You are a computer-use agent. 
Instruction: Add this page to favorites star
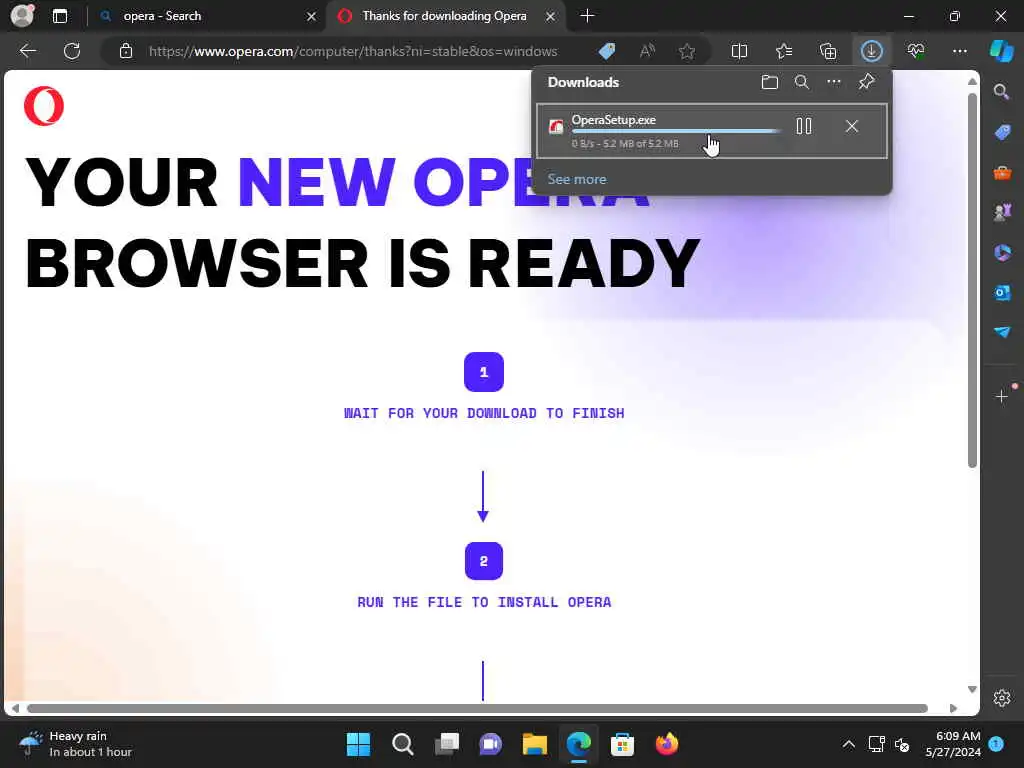click(x=686, y=51)
